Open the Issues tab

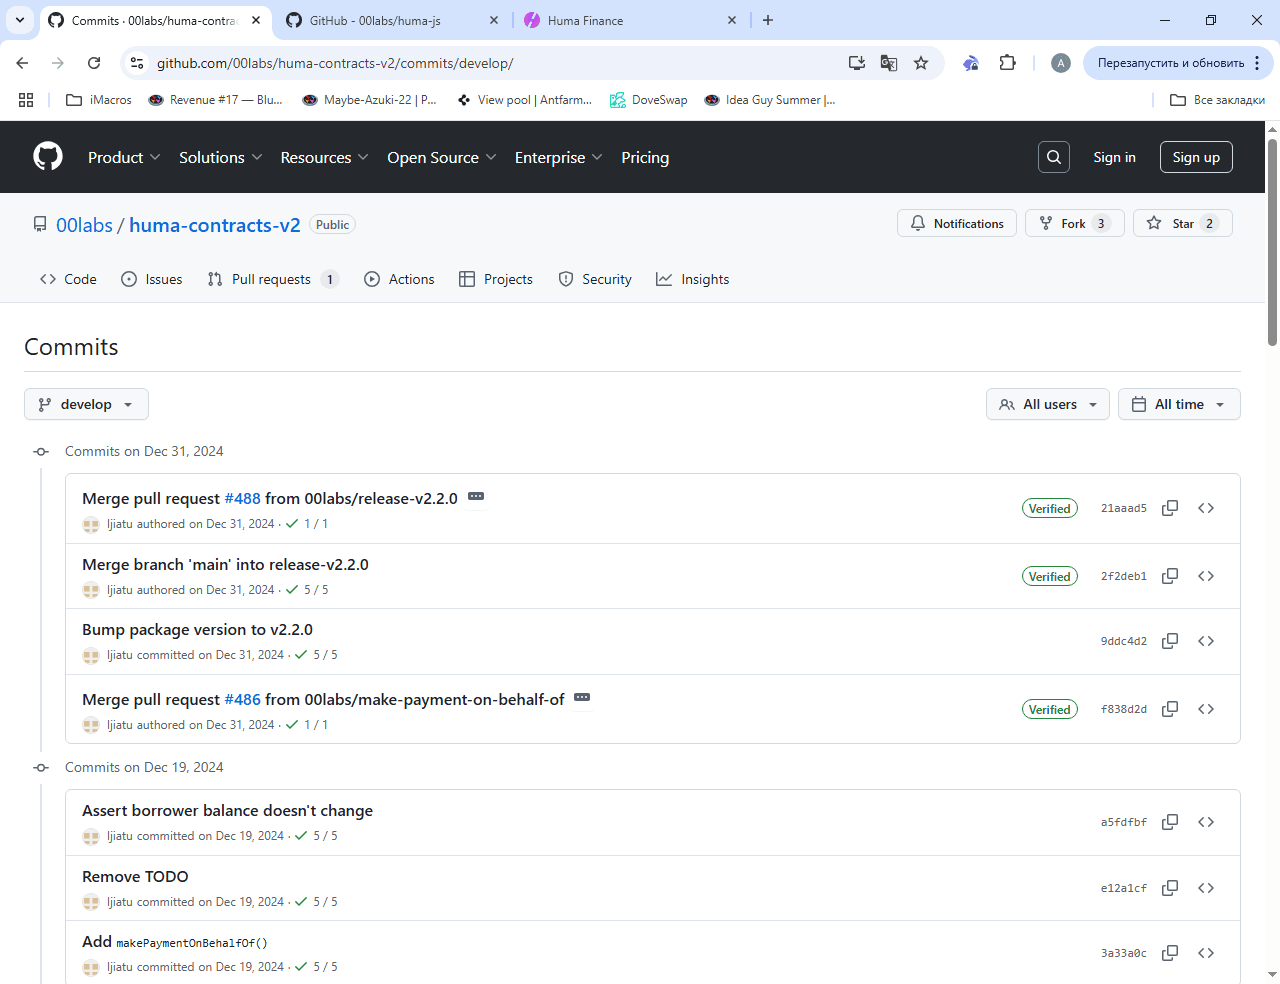click(152, 279)
